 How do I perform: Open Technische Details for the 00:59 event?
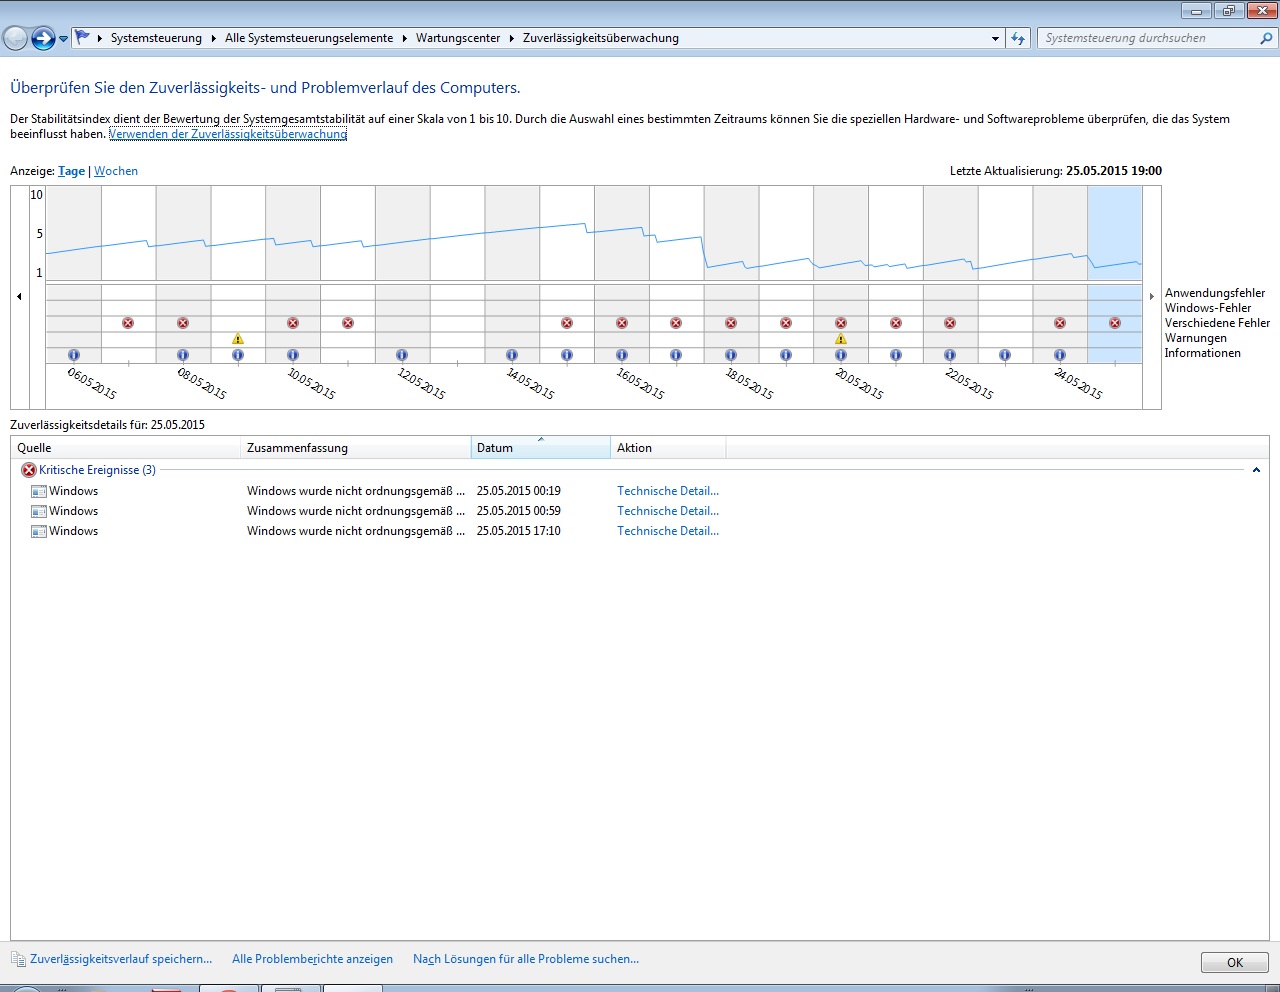pos(668,511)
